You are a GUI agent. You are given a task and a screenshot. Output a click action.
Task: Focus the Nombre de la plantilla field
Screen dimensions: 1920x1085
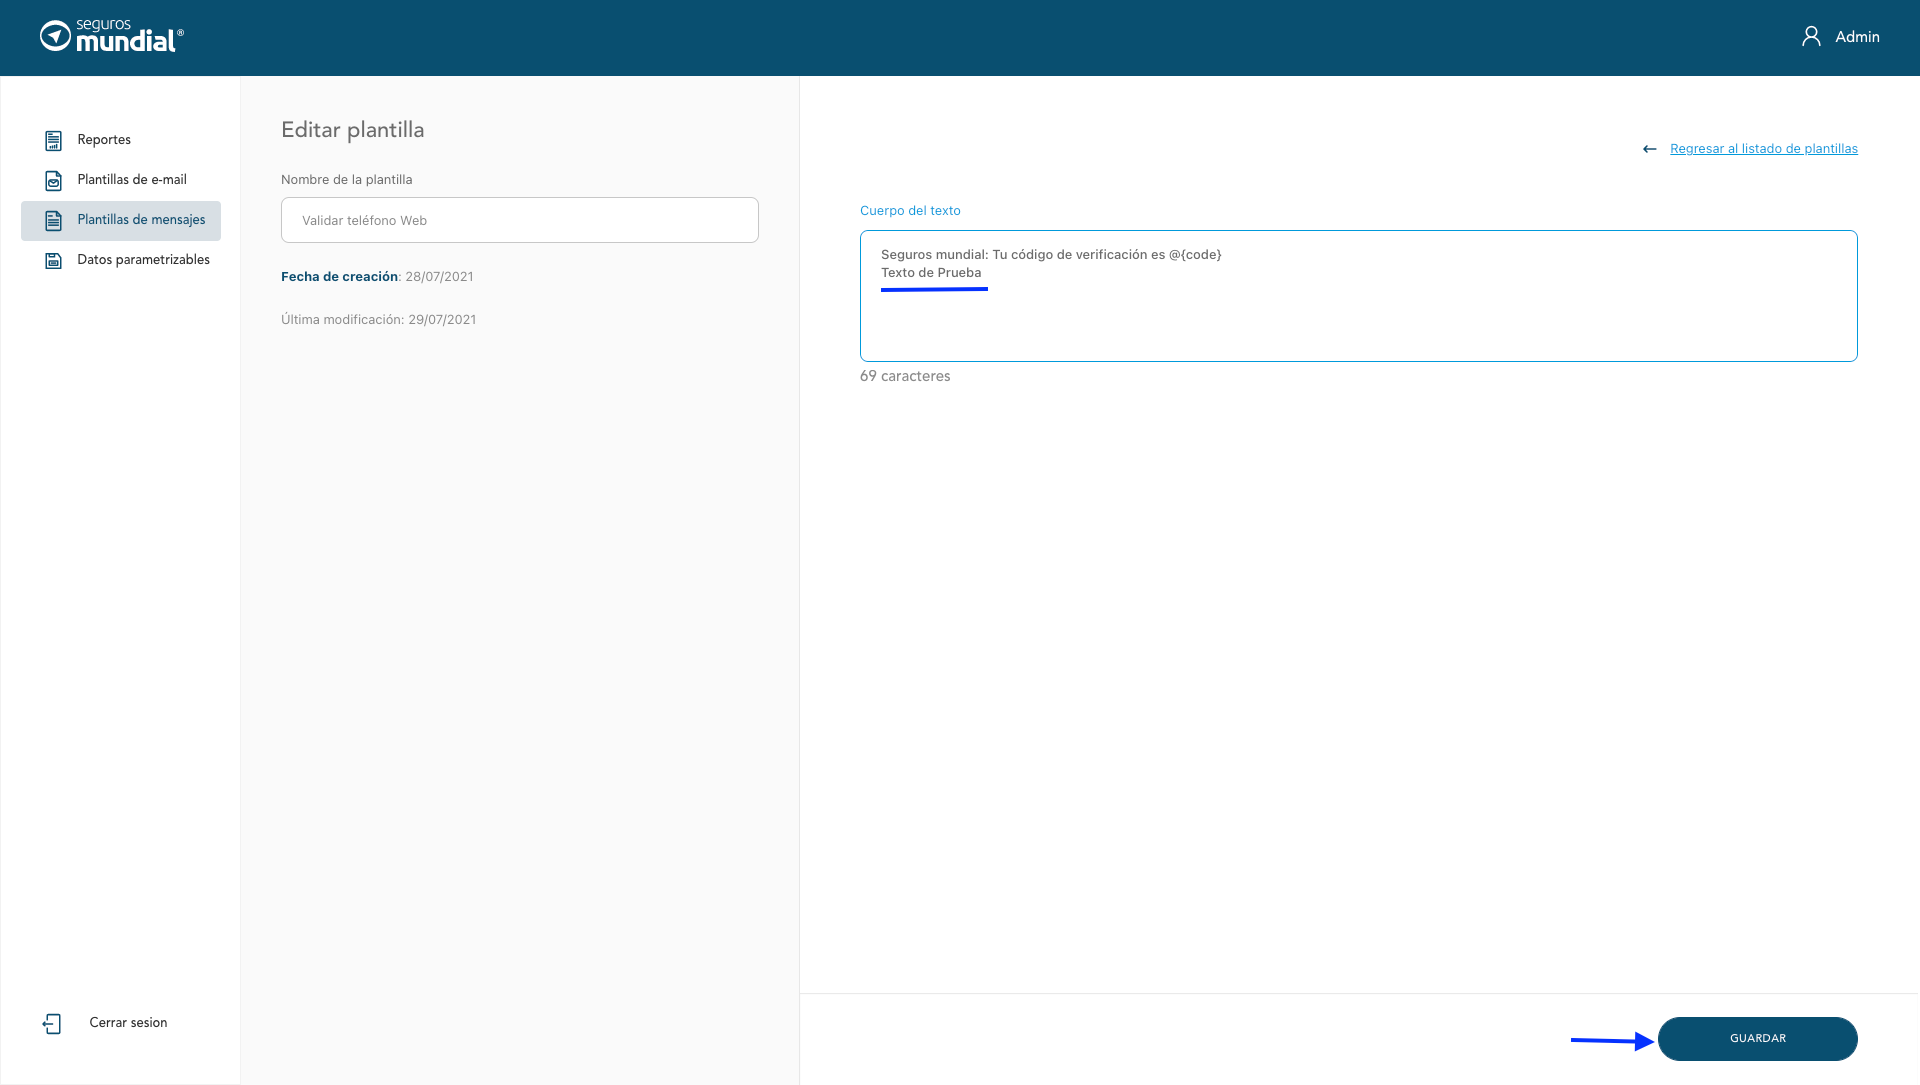coord(519,220)
